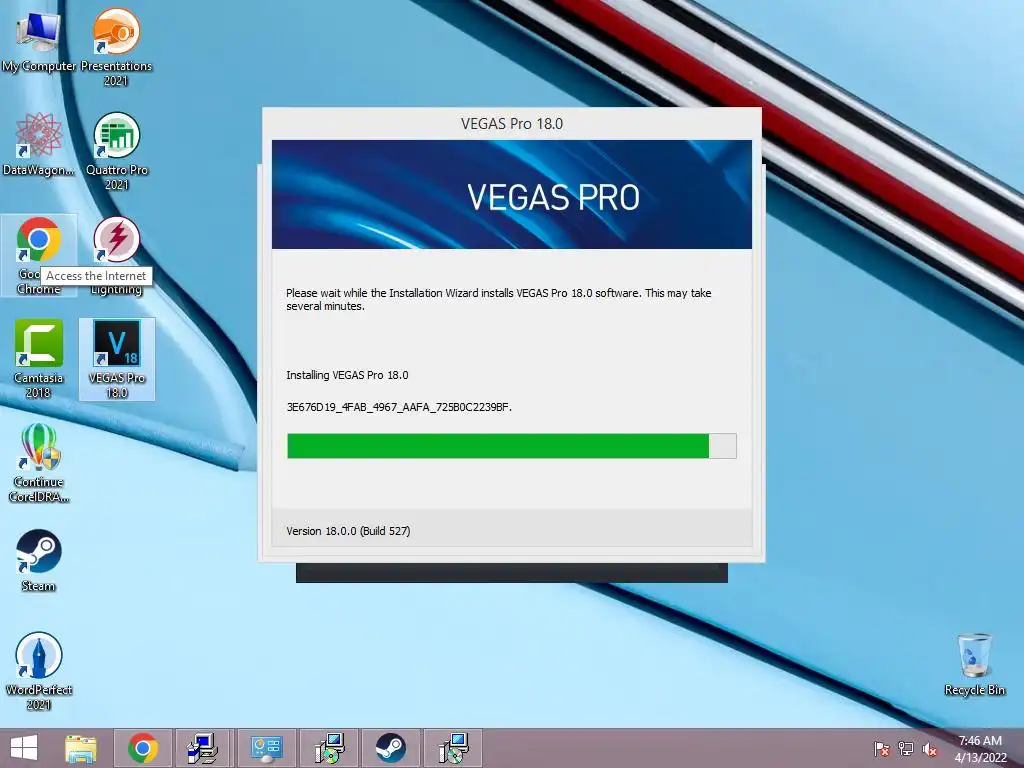The width and height of the screenshot is (1024, 768).
Task: Click the green installation progress bar
Action: [512, 446]
